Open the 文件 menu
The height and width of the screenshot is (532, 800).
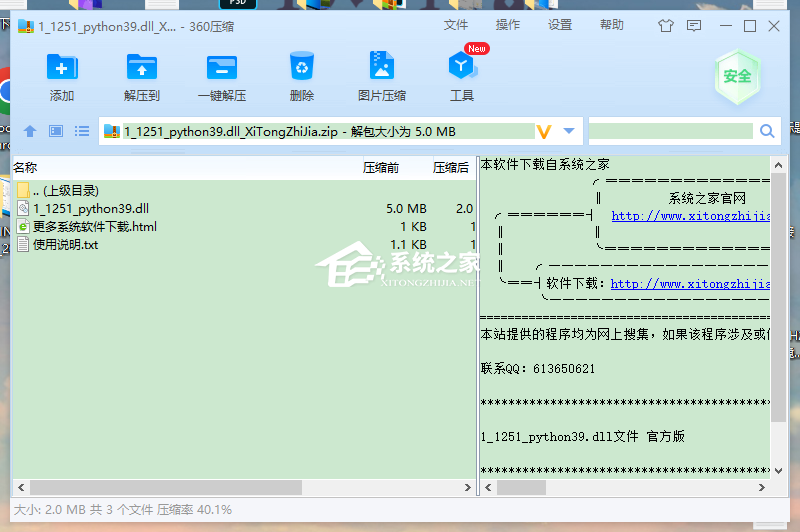pos(456,25)
